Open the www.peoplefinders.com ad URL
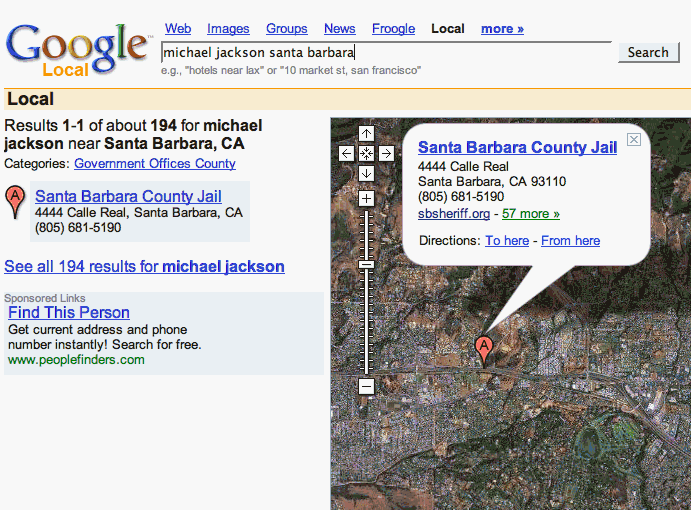 click(76, 360)
